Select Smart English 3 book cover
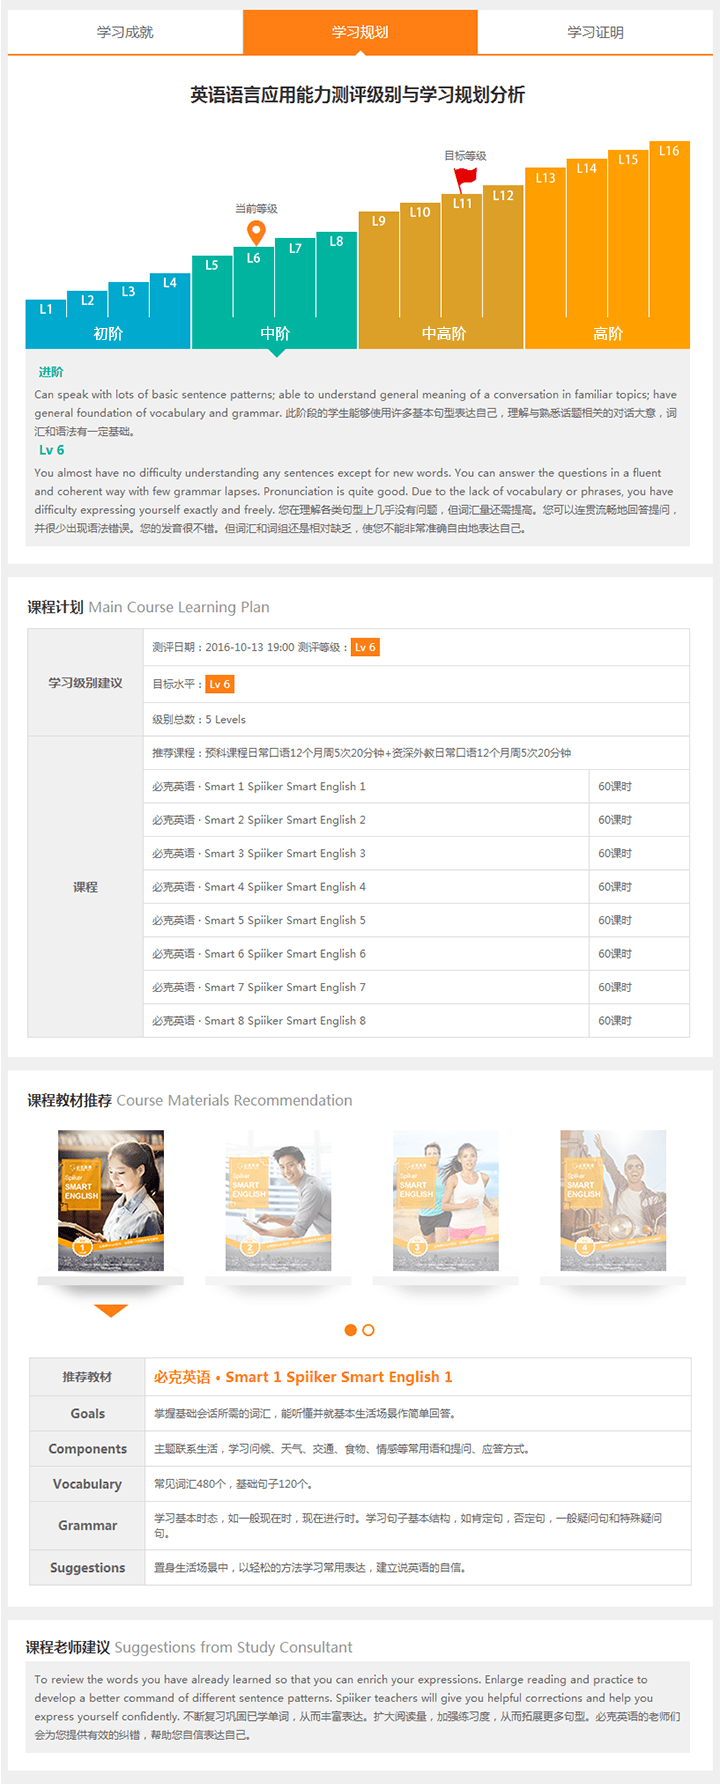Viewport: 720px width, 1785px height. (x=445, y=1200)
